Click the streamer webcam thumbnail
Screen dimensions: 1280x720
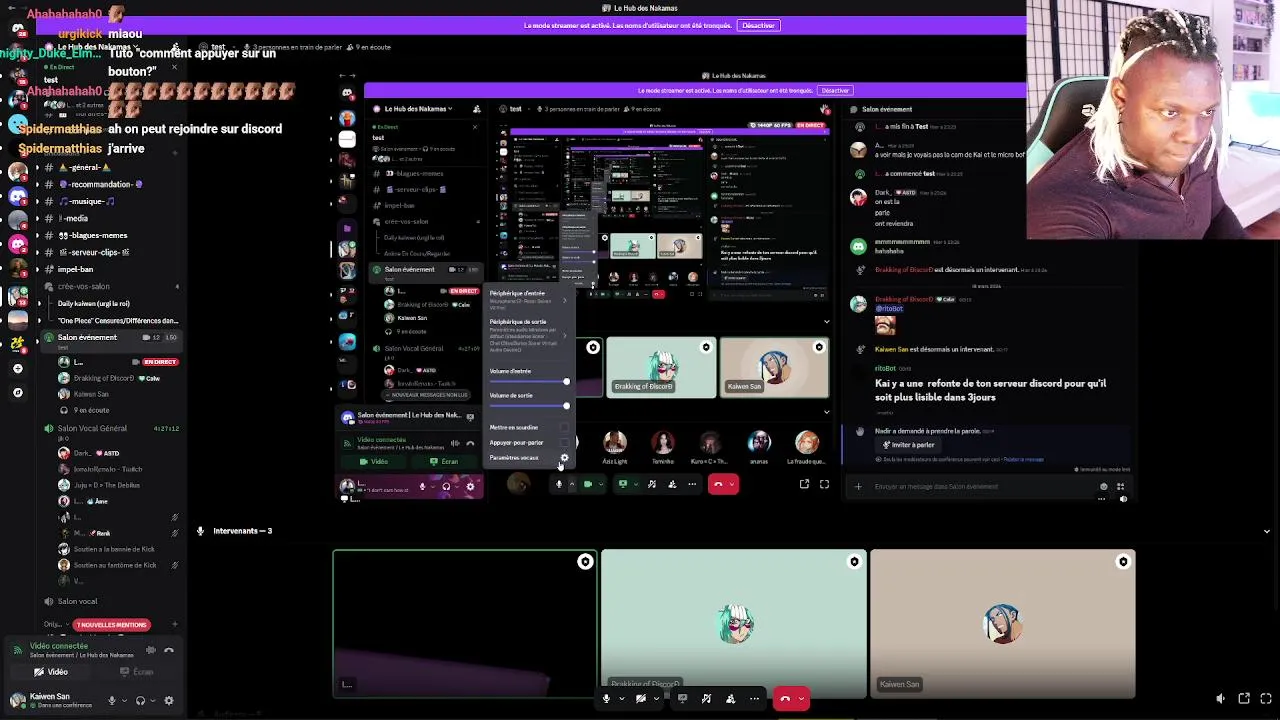click(x=1153, y=120)
